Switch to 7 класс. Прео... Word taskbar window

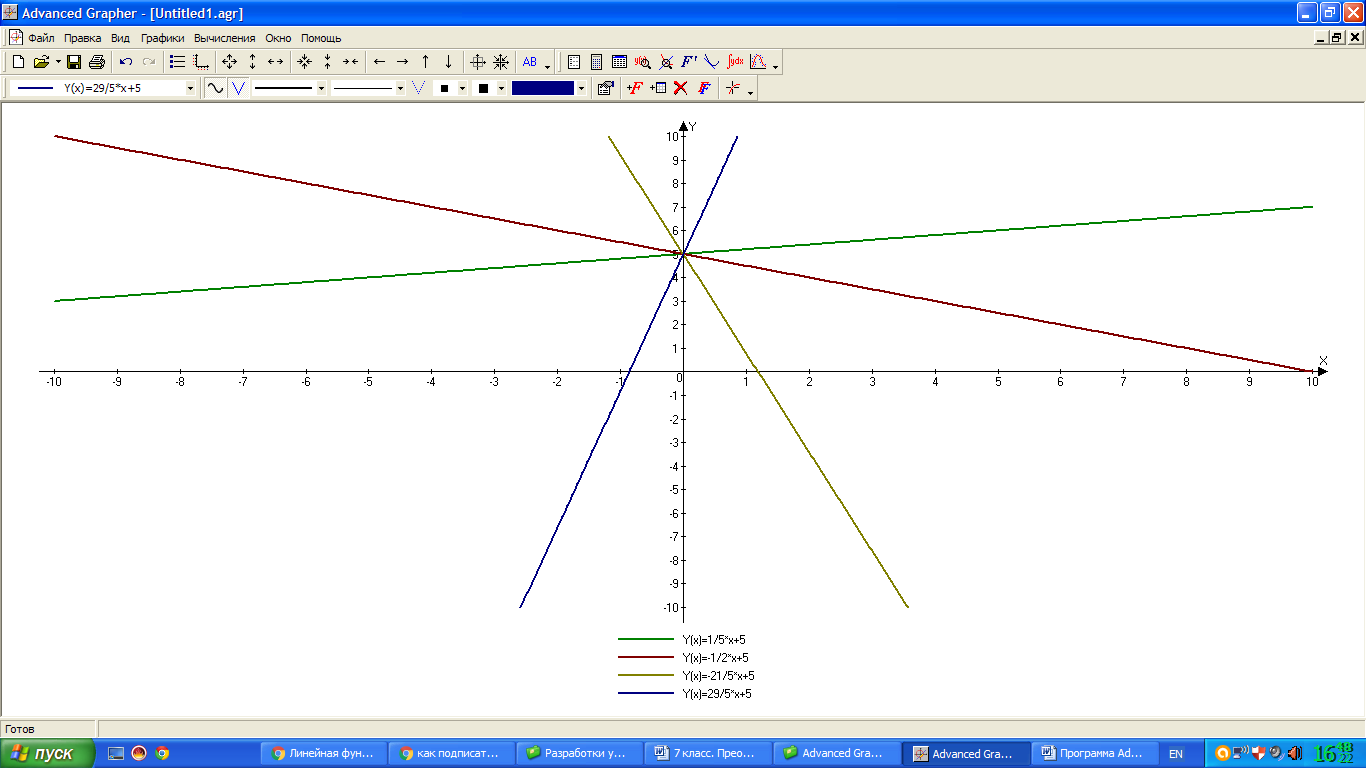[710, 754]
